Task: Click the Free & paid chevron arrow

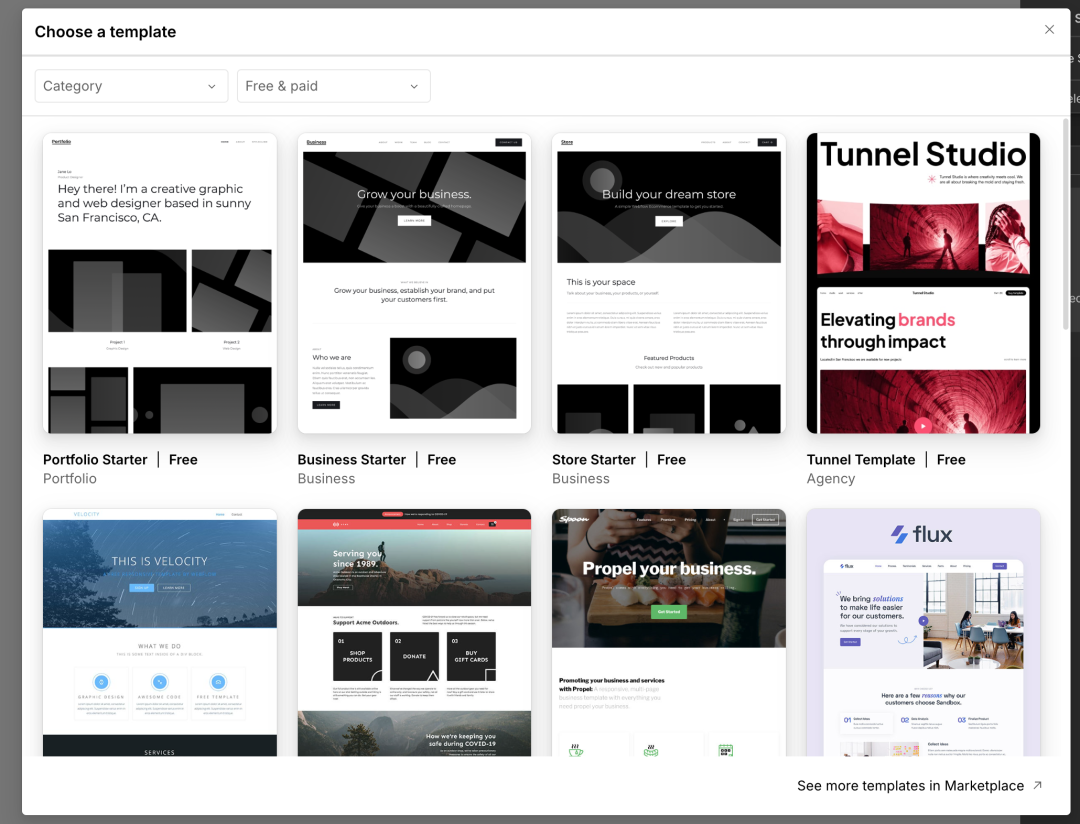Action: [414, 87]
